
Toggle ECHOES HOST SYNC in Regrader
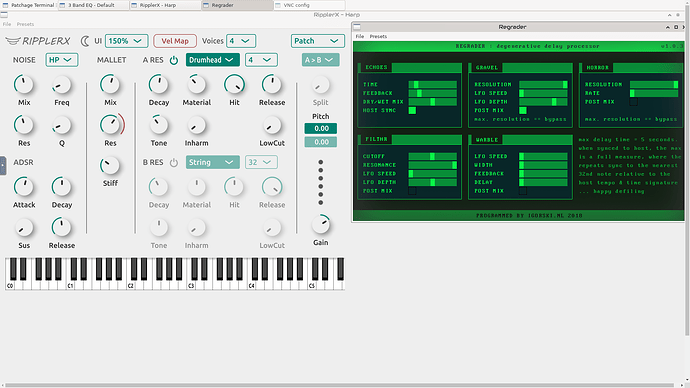[x=412, y=110]
